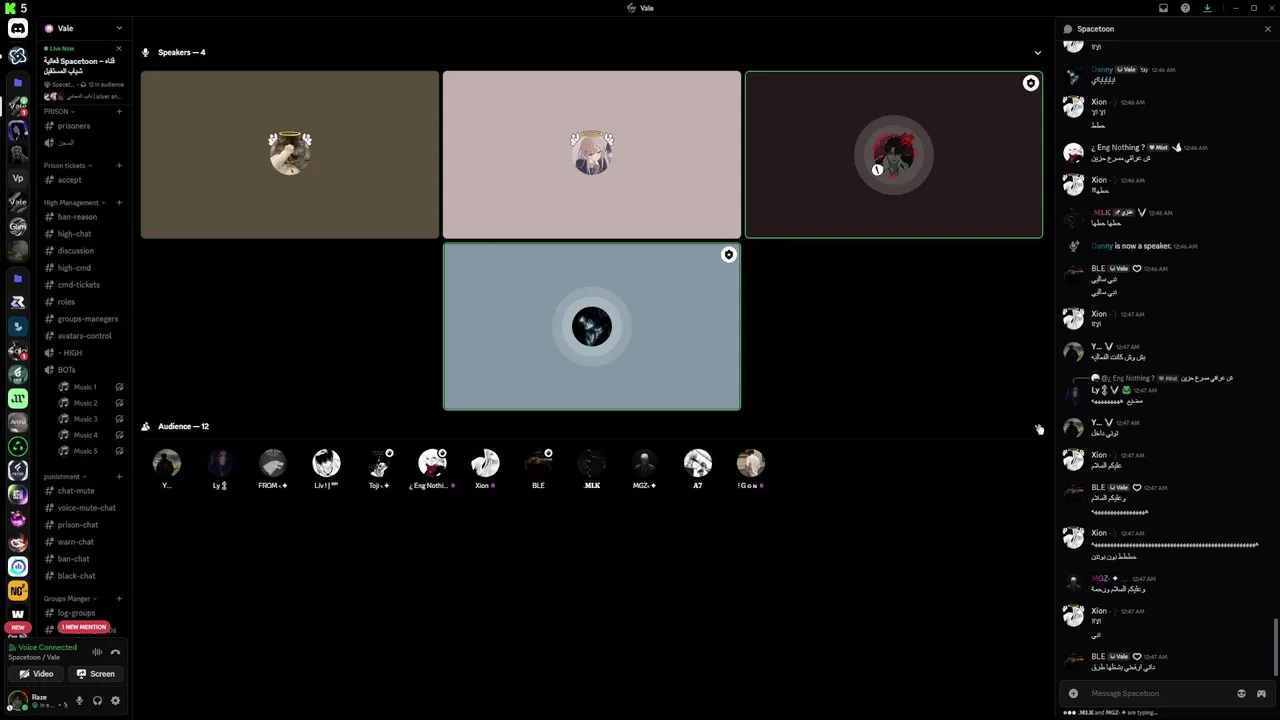
Task: Open the help icon in title bar
Action: [x=1185, y=8]
